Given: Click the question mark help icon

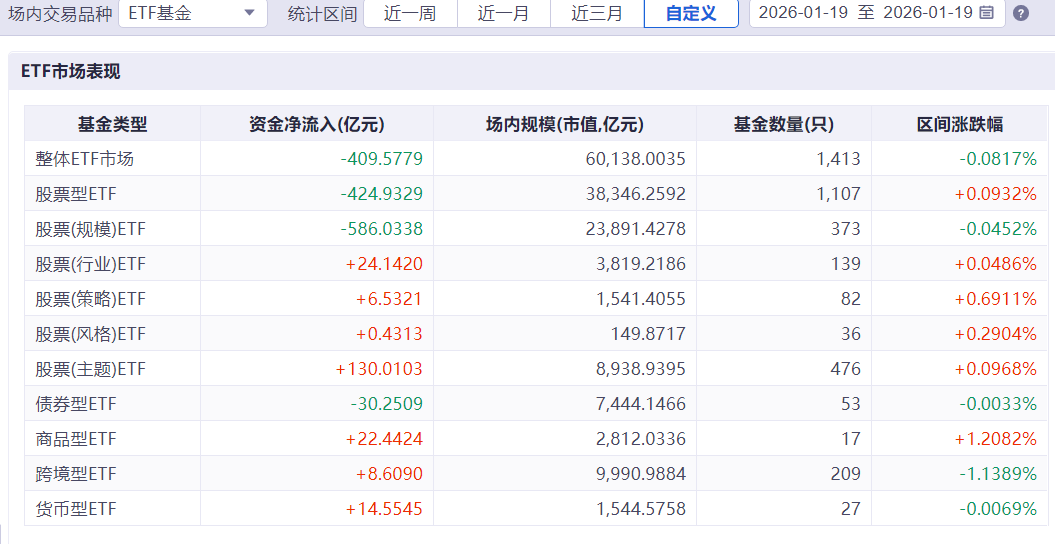Looking at the screenshot, I should [1021, 13].
